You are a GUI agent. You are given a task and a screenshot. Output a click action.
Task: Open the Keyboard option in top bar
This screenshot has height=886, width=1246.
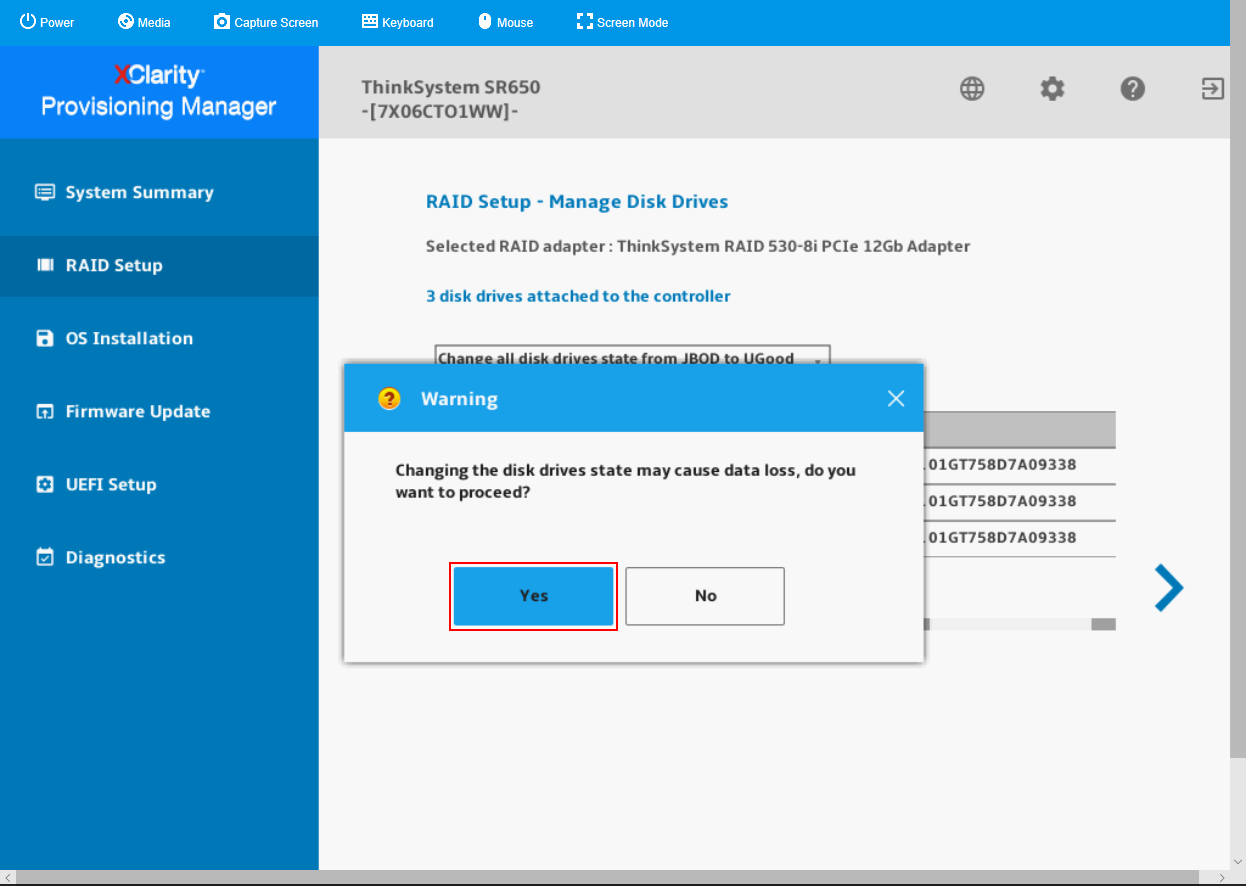[397, 22]
